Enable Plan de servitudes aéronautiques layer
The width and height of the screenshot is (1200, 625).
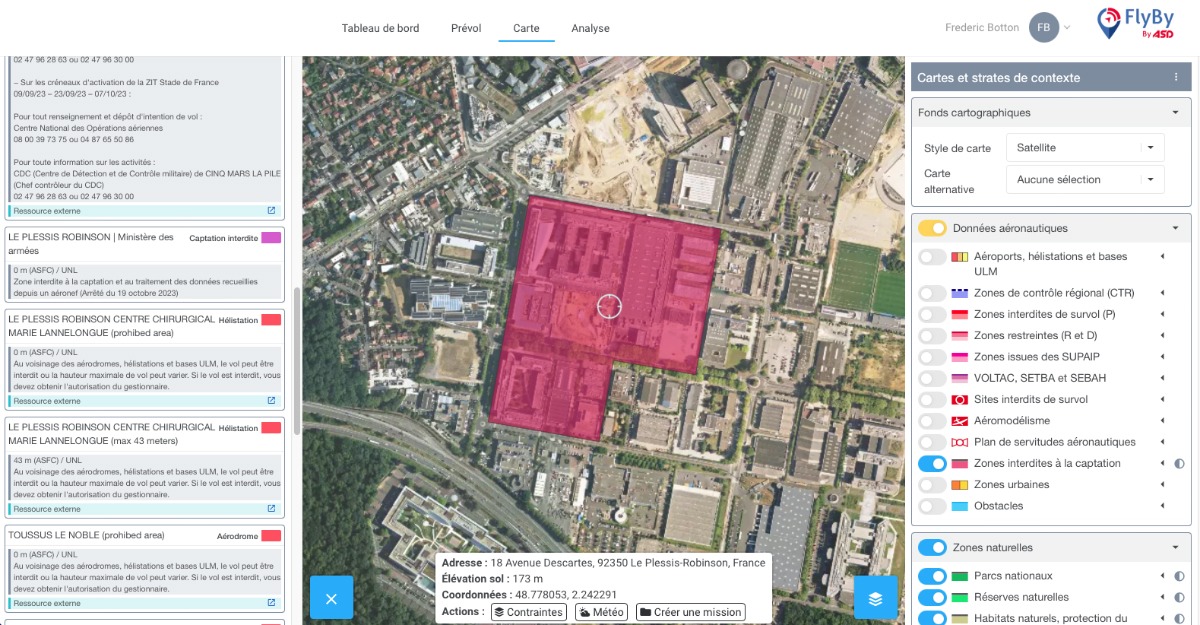coord(932,442)
